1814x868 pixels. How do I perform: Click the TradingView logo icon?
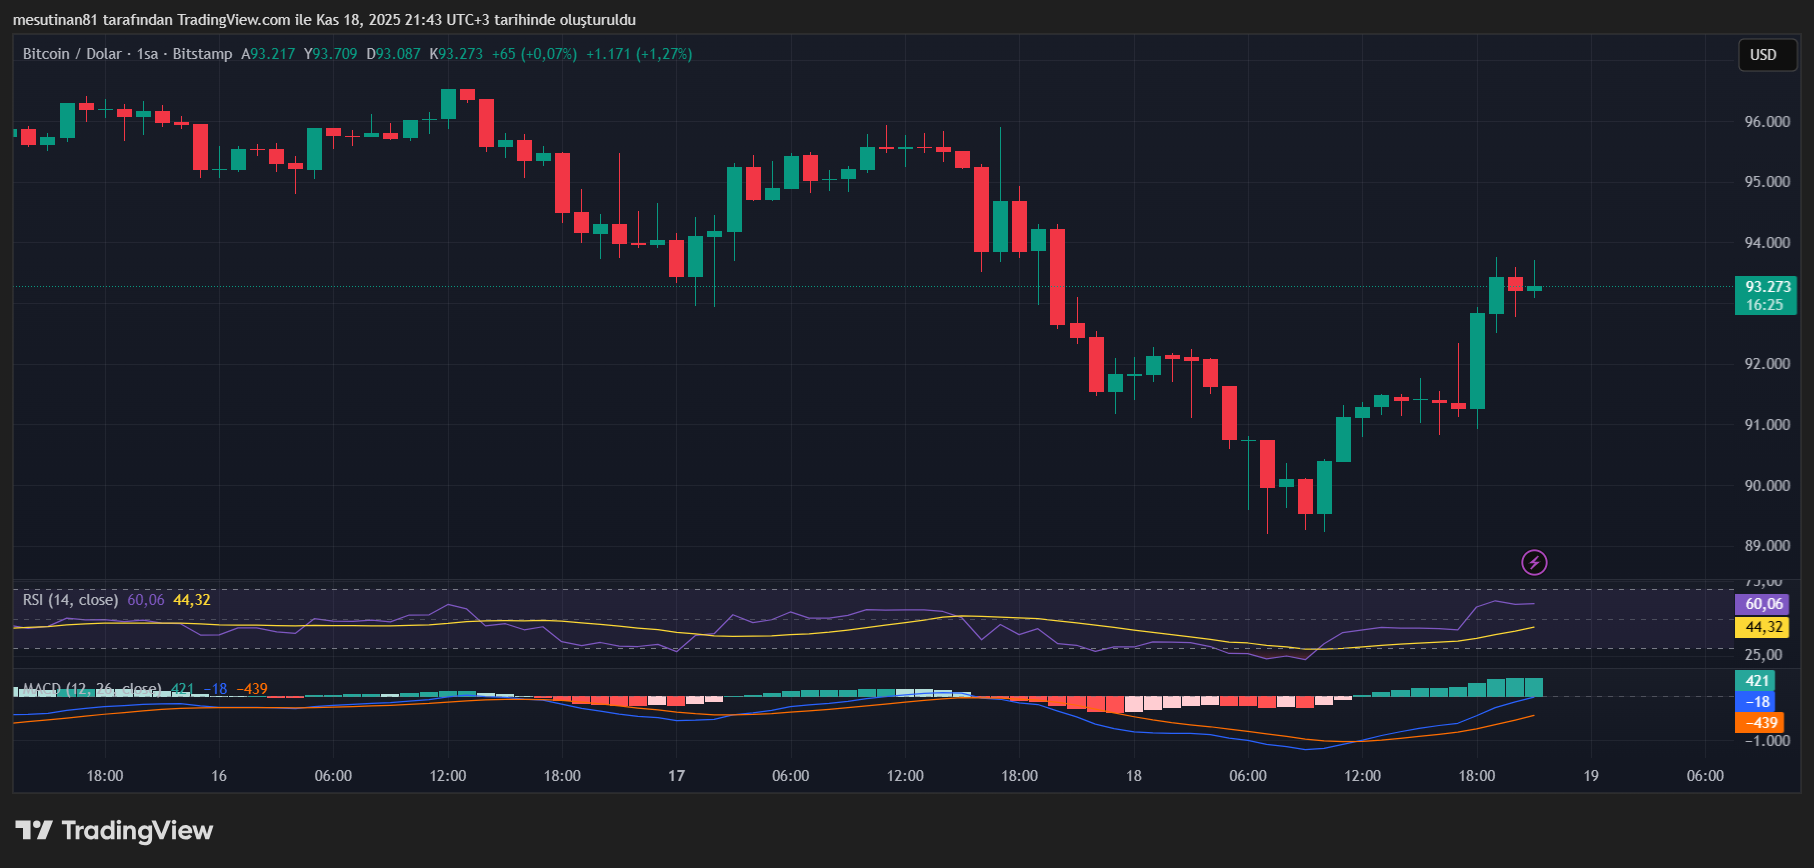(x=34, y=830)
